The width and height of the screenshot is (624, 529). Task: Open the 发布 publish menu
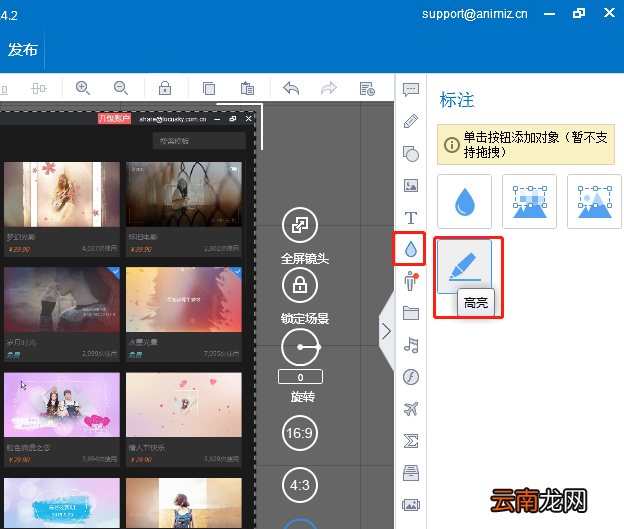pos(23,50)
